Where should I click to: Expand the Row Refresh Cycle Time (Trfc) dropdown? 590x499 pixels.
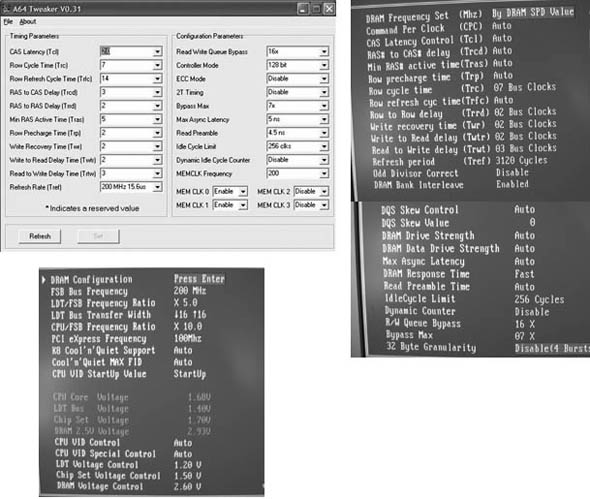coord(158,79)
